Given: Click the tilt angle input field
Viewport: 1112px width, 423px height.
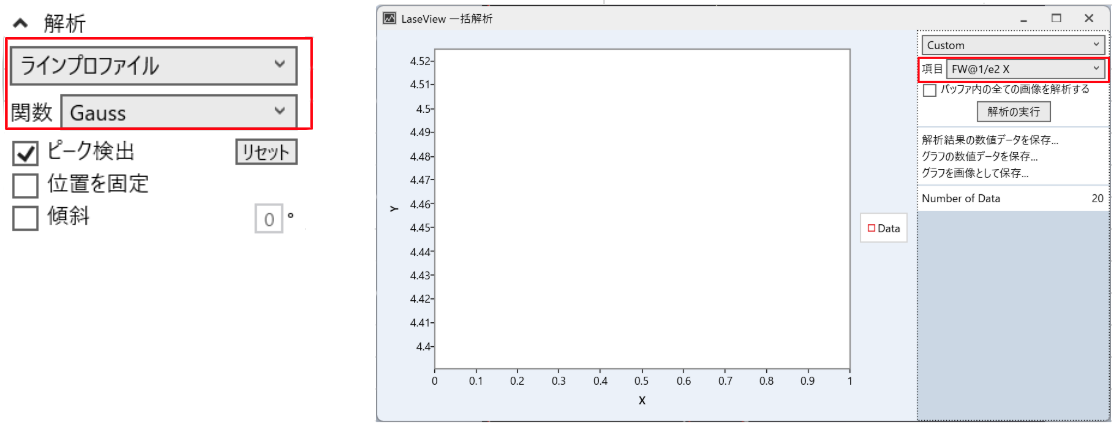Looking at the screenshot, I should pyautogui.click(x=269, y=218).
